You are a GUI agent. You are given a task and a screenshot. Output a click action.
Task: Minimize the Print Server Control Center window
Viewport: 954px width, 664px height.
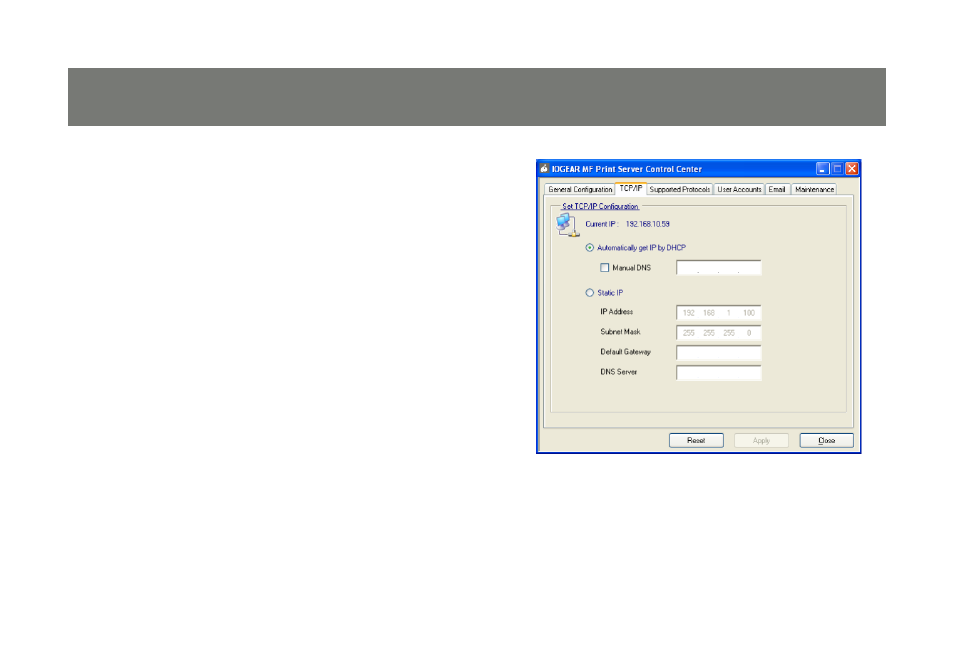click(823, 169)
